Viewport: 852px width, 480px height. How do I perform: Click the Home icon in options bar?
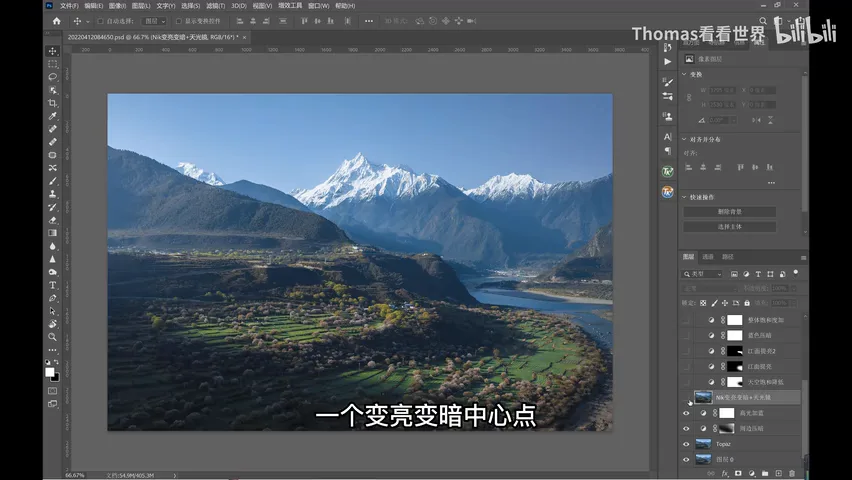tap(57, 21)
